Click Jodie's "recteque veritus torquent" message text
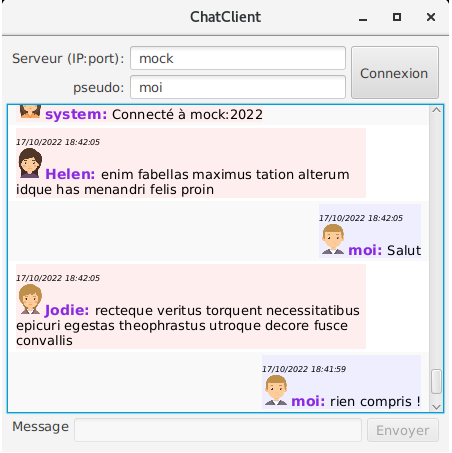The image size is (452, 453). click(188, 326)
